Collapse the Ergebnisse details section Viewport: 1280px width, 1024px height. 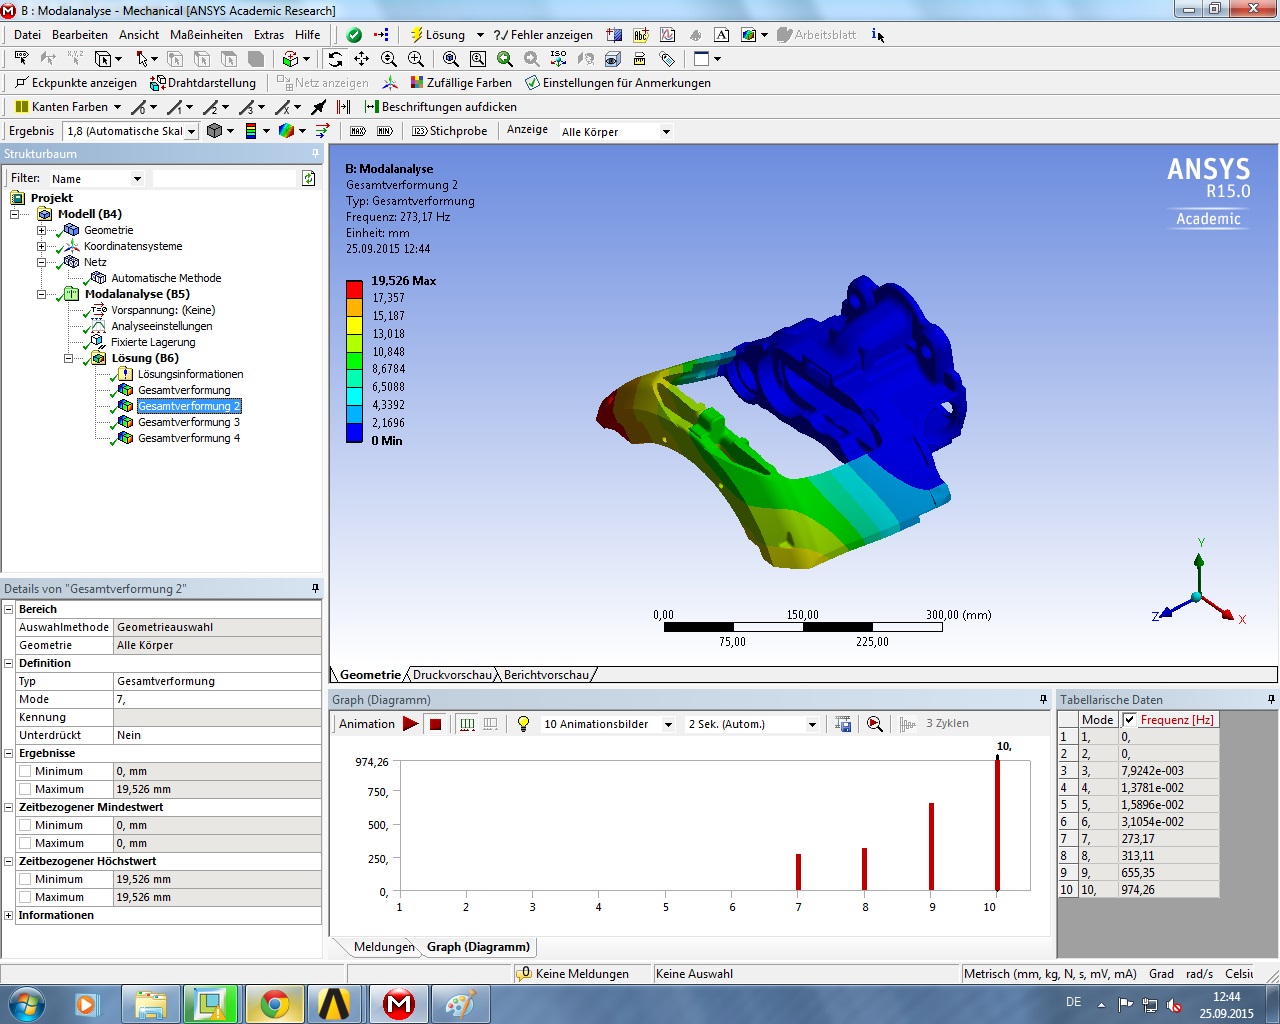point(9,753)
